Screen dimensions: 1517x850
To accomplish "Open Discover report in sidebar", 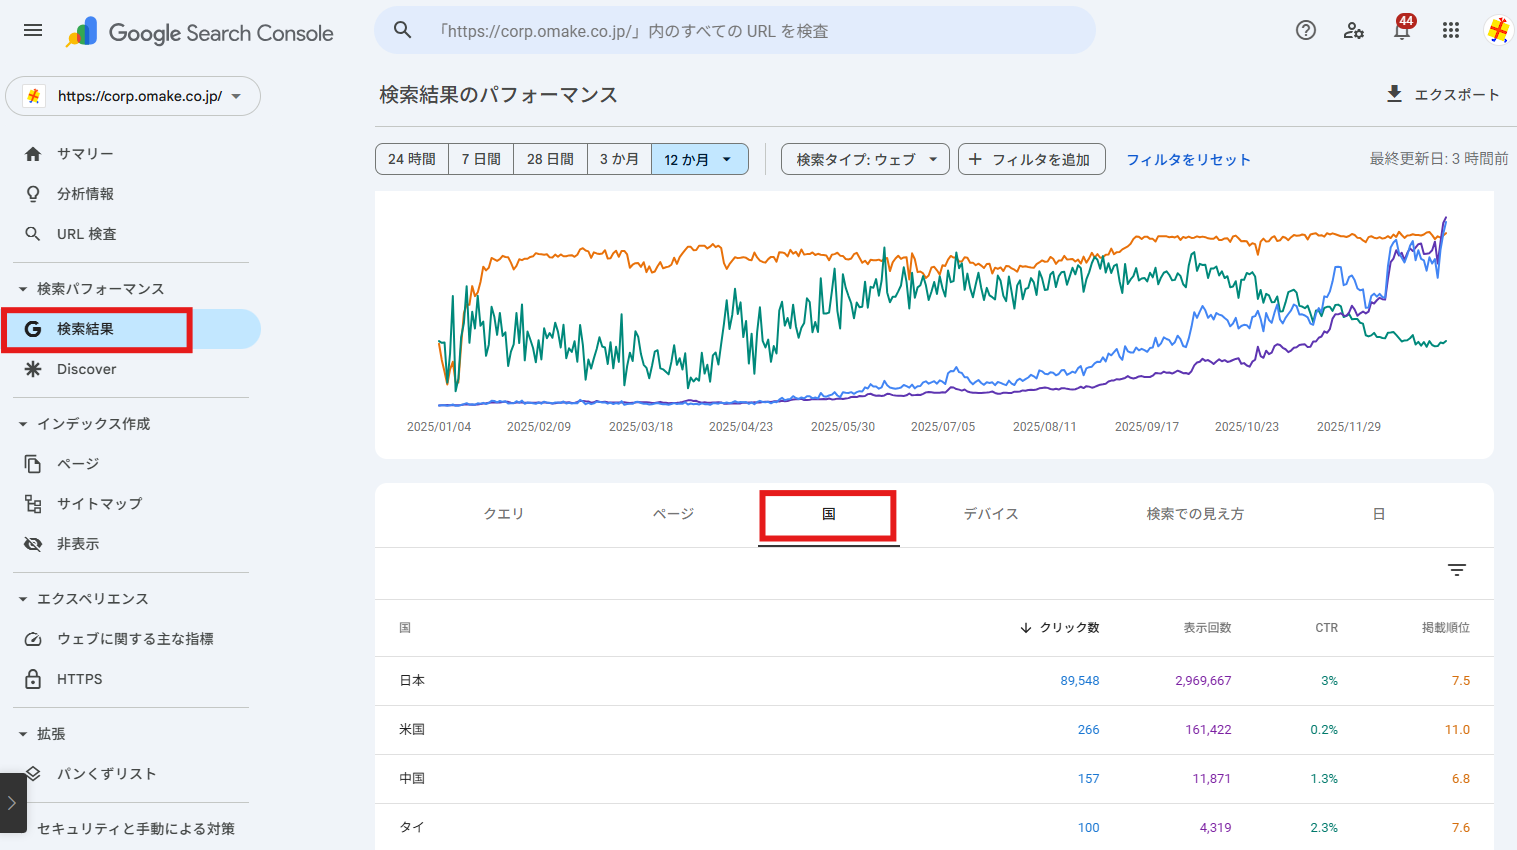I will click(86, 369).
